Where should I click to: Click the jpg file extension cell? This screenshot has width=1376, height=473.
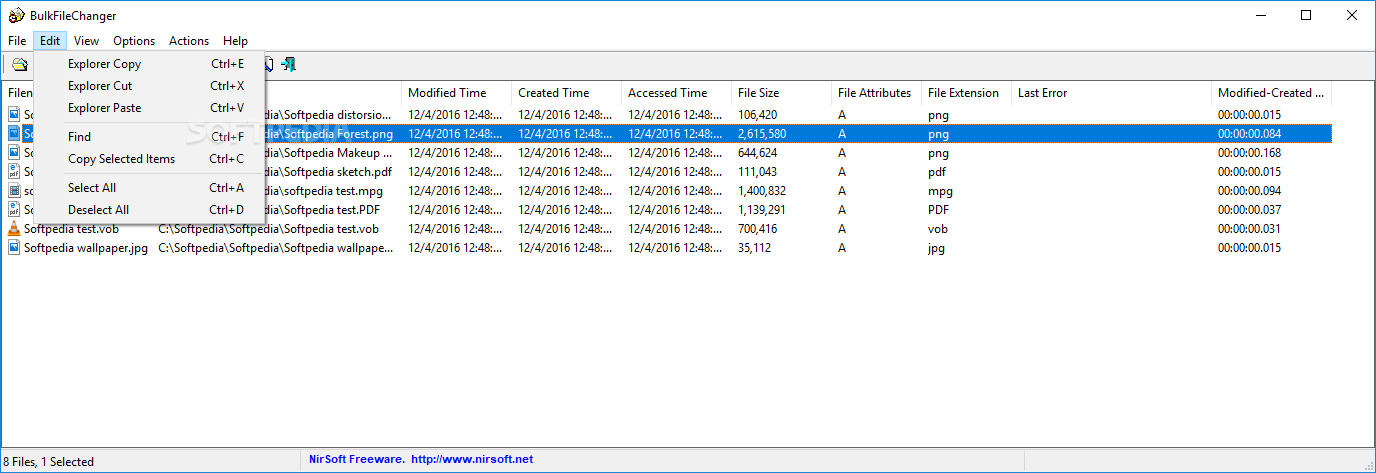(936, 248)
